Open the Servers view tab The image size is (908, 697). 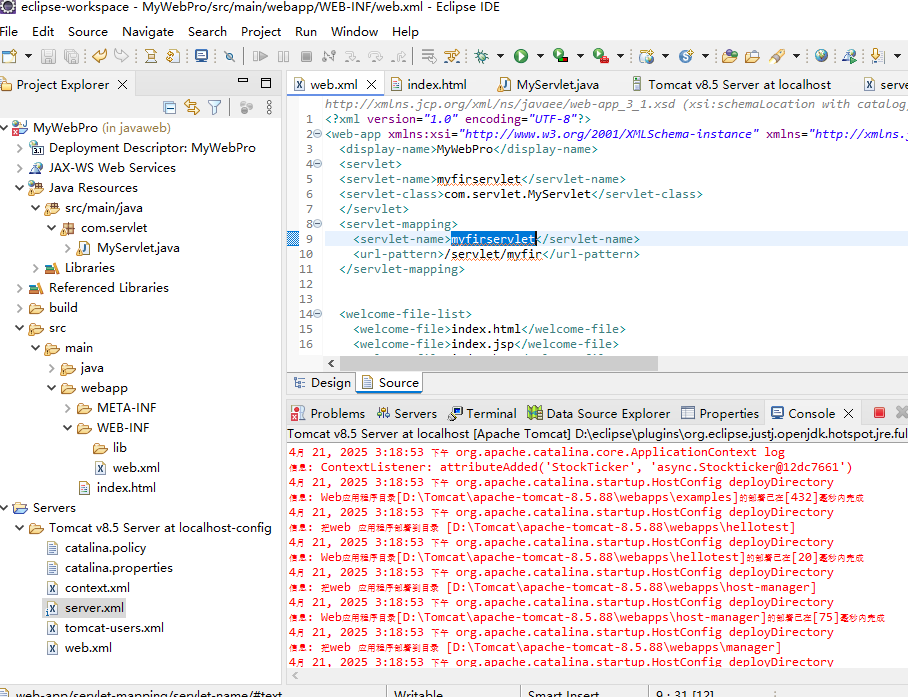414,413
